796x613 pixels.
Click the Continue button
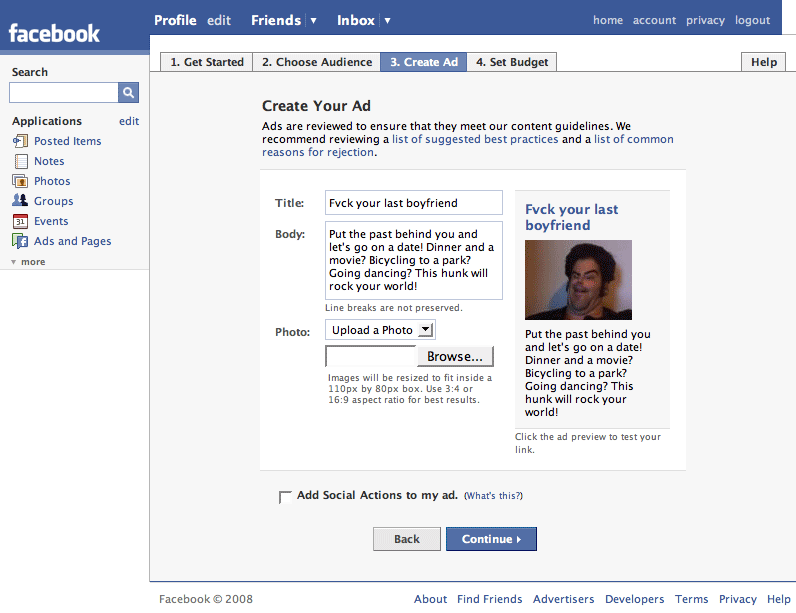(491, 539)
